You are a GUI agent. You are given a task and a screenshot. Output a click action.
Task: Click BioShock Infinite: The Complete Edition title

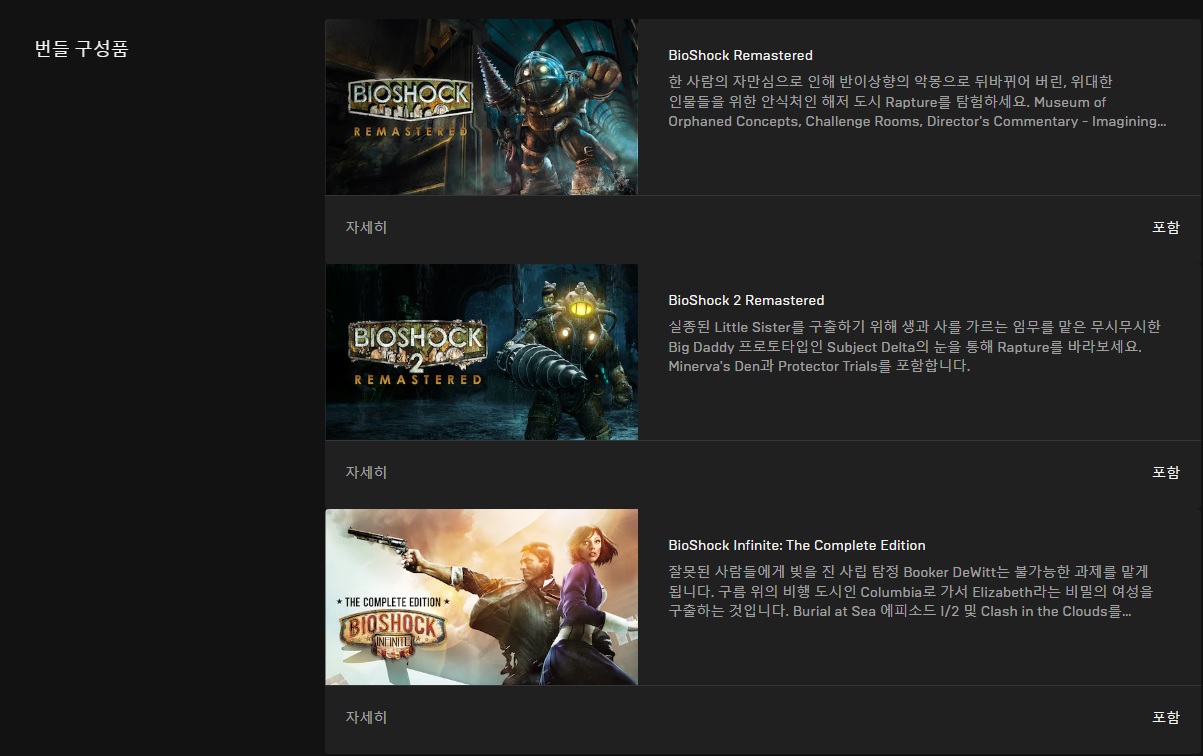pyautogui.click(x=797, y=545)
